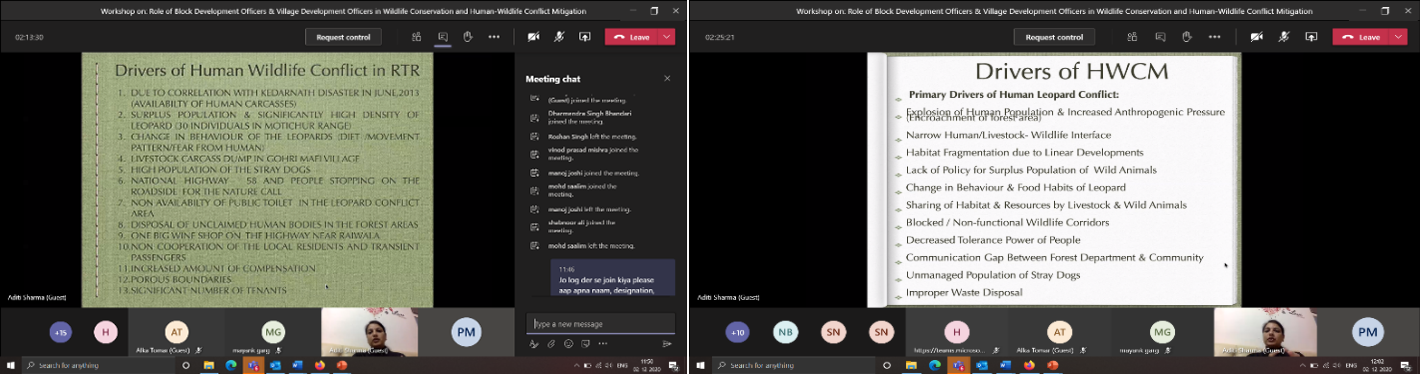Image resolution: width=1420 pixels, height=374 pixels.
Task: Close the Meeting chat panel
Action: [667, 79]
